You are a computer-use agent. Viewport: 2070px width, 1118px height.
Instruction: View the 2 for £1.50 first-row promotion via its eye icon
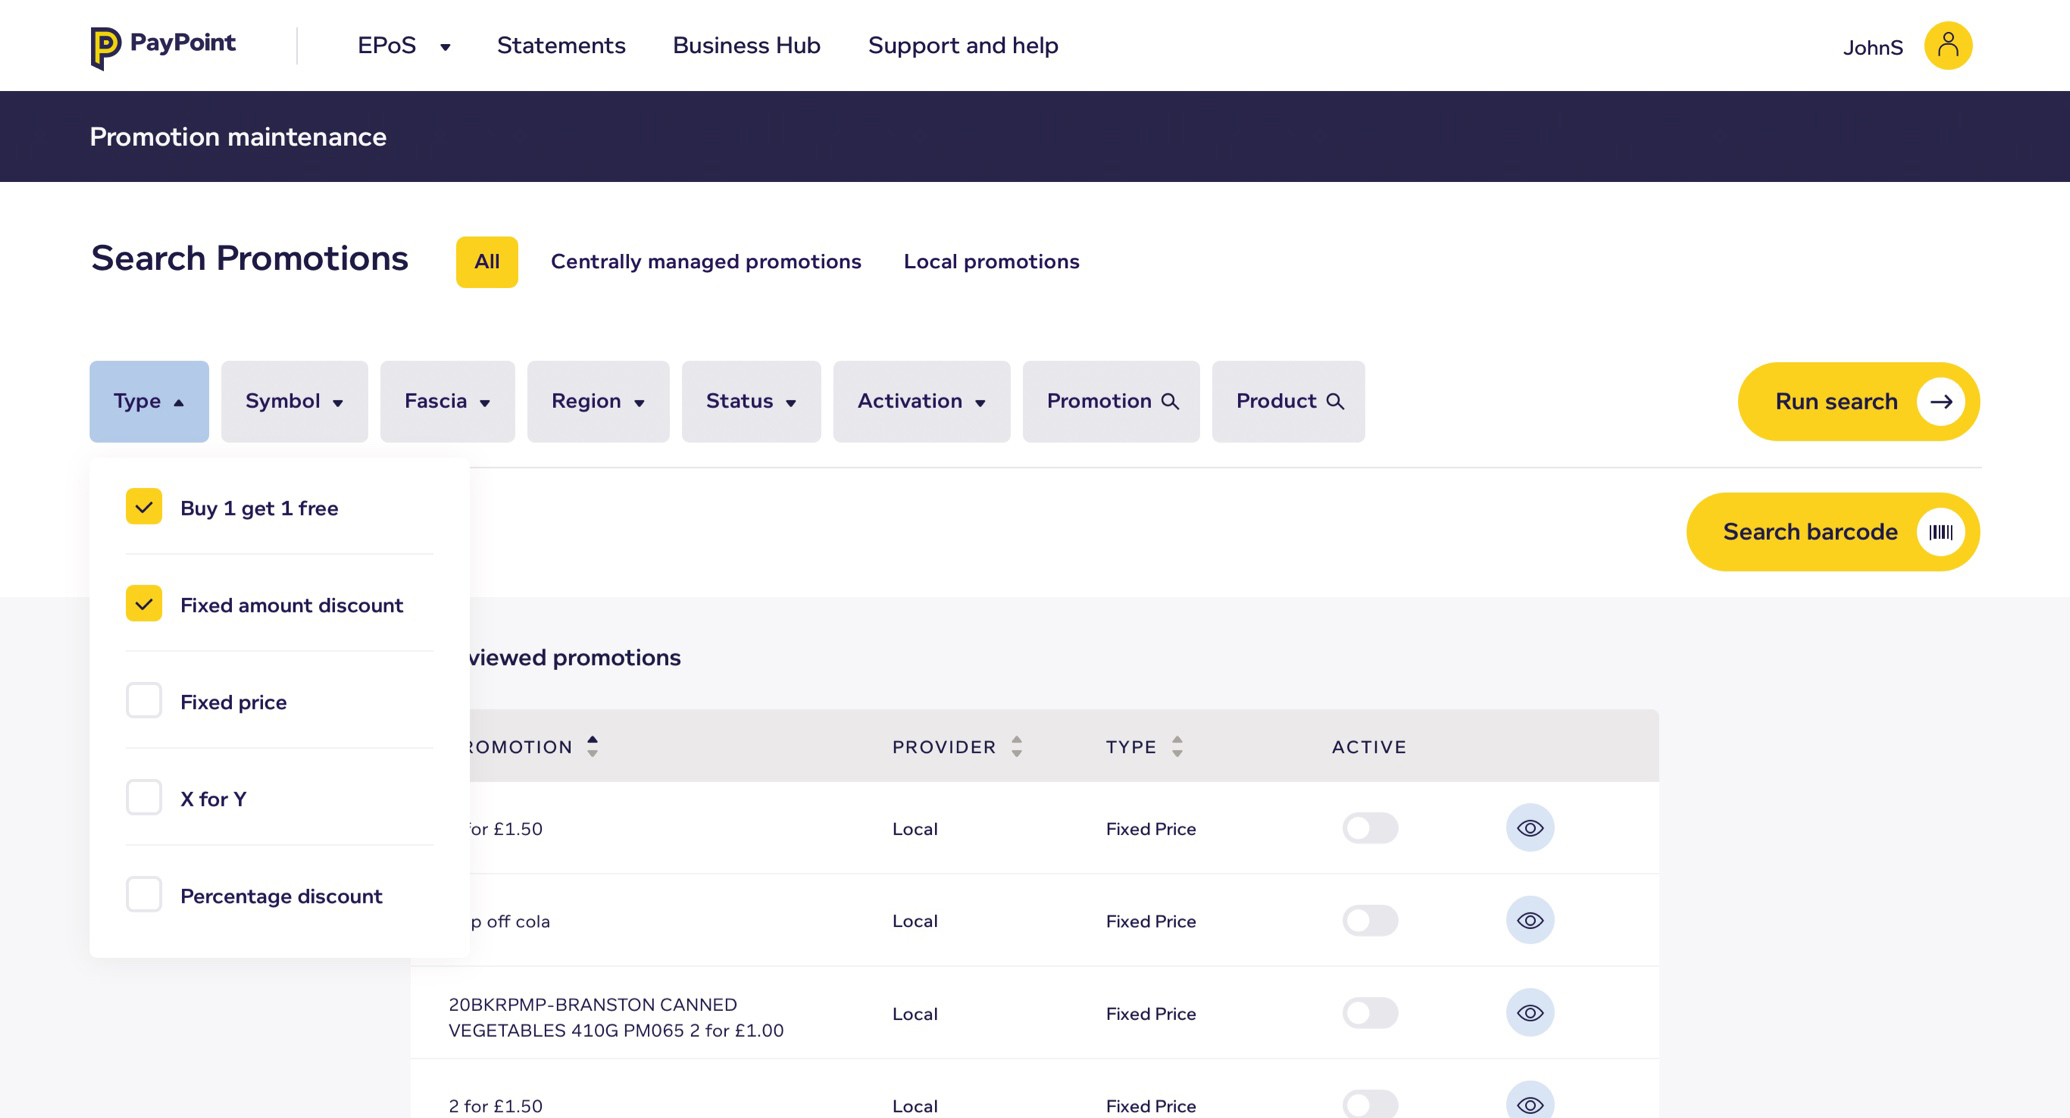click(1529, 828)
